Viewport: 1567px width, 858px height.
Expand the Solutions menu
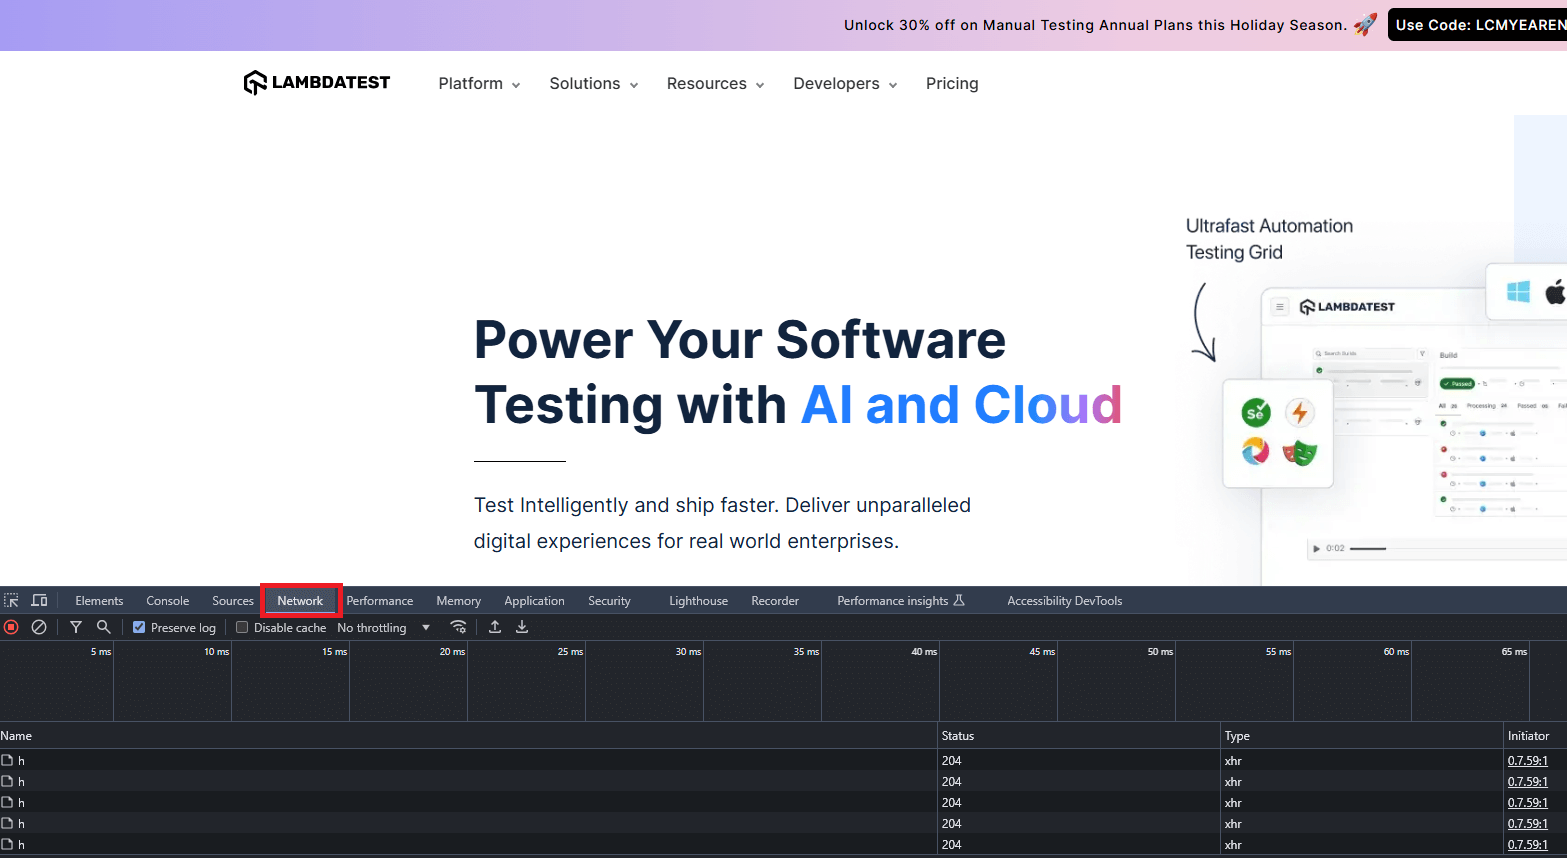(594, 84)
